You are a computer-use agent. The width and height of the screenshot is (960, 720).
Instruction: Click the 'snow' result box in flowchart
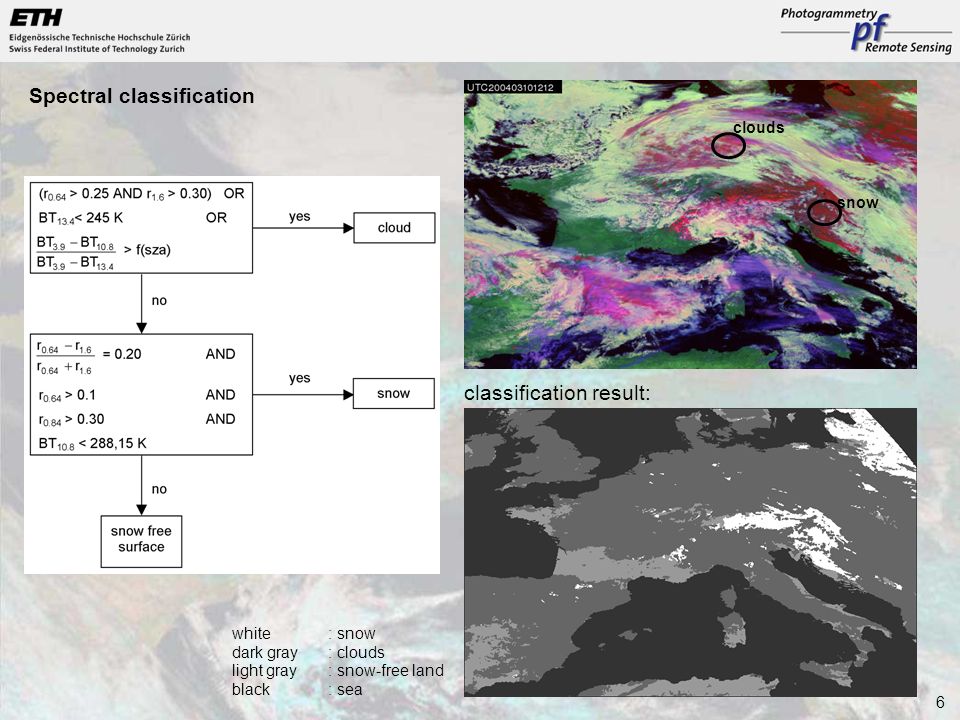pyautogui.click(x=394, y=394)
